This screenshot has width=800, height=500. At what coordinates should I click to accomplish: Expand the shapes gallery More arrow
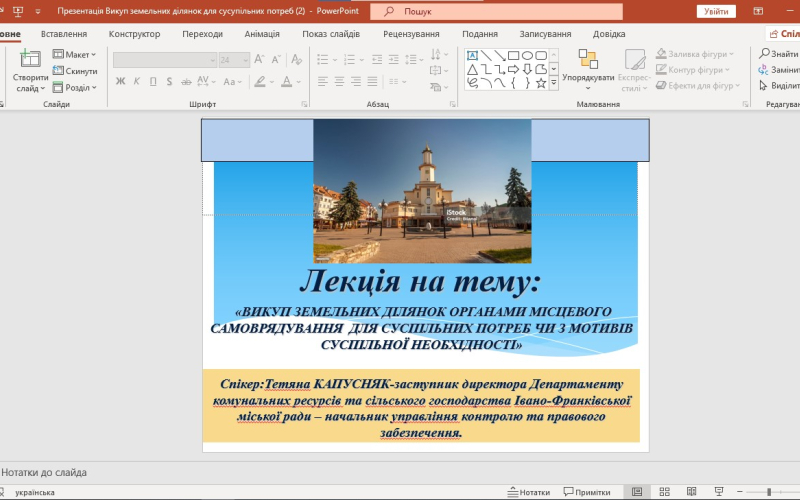(555, 84)
